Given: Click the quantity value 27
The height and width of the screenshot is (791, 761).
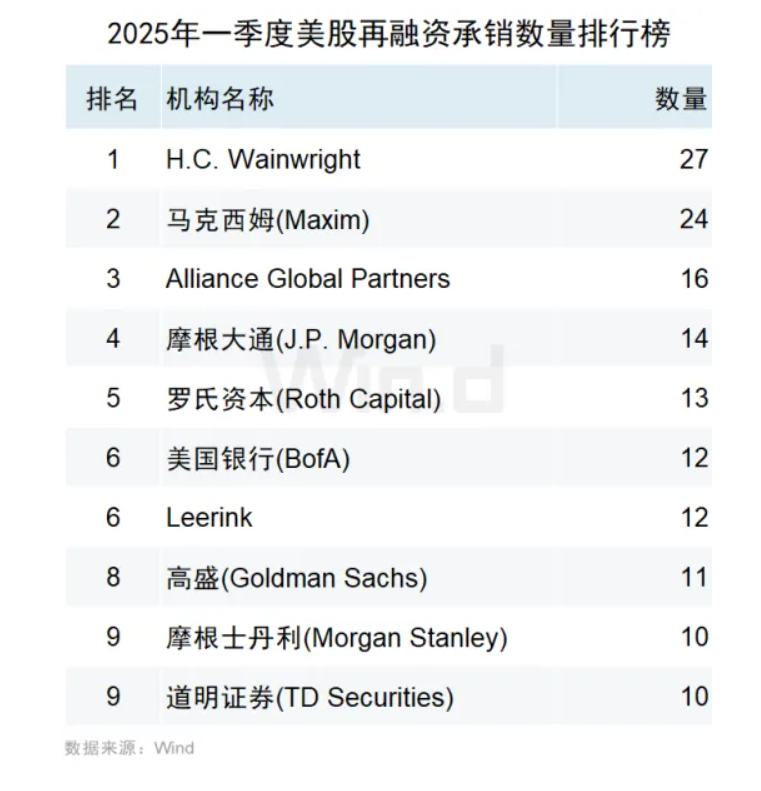Looking at the screenshot, I should tap(693, 159).
